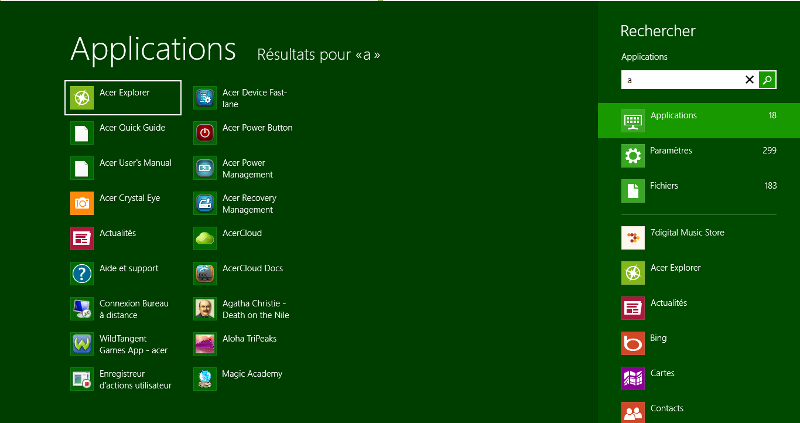The height and width of the screenshot is (423, 800).
Task: Filter results by Applications category
Action: click(699, 120)
